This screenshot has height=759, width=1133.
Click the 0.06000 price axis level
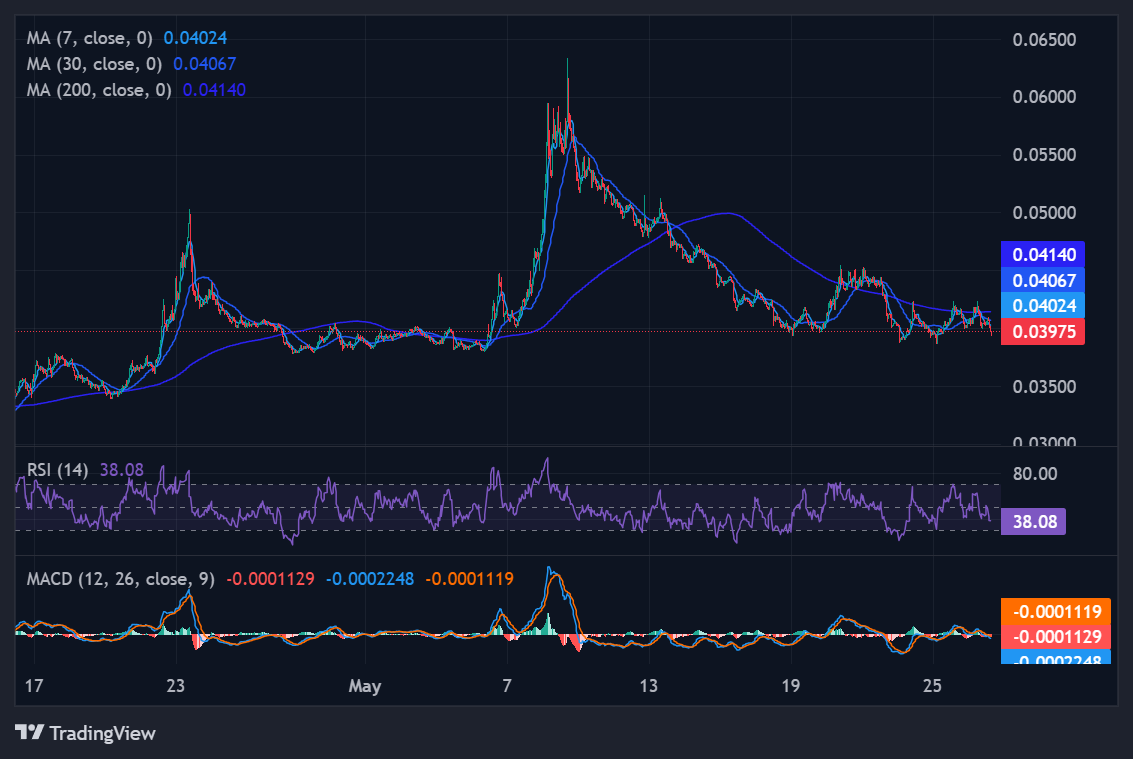[1044, 97]
